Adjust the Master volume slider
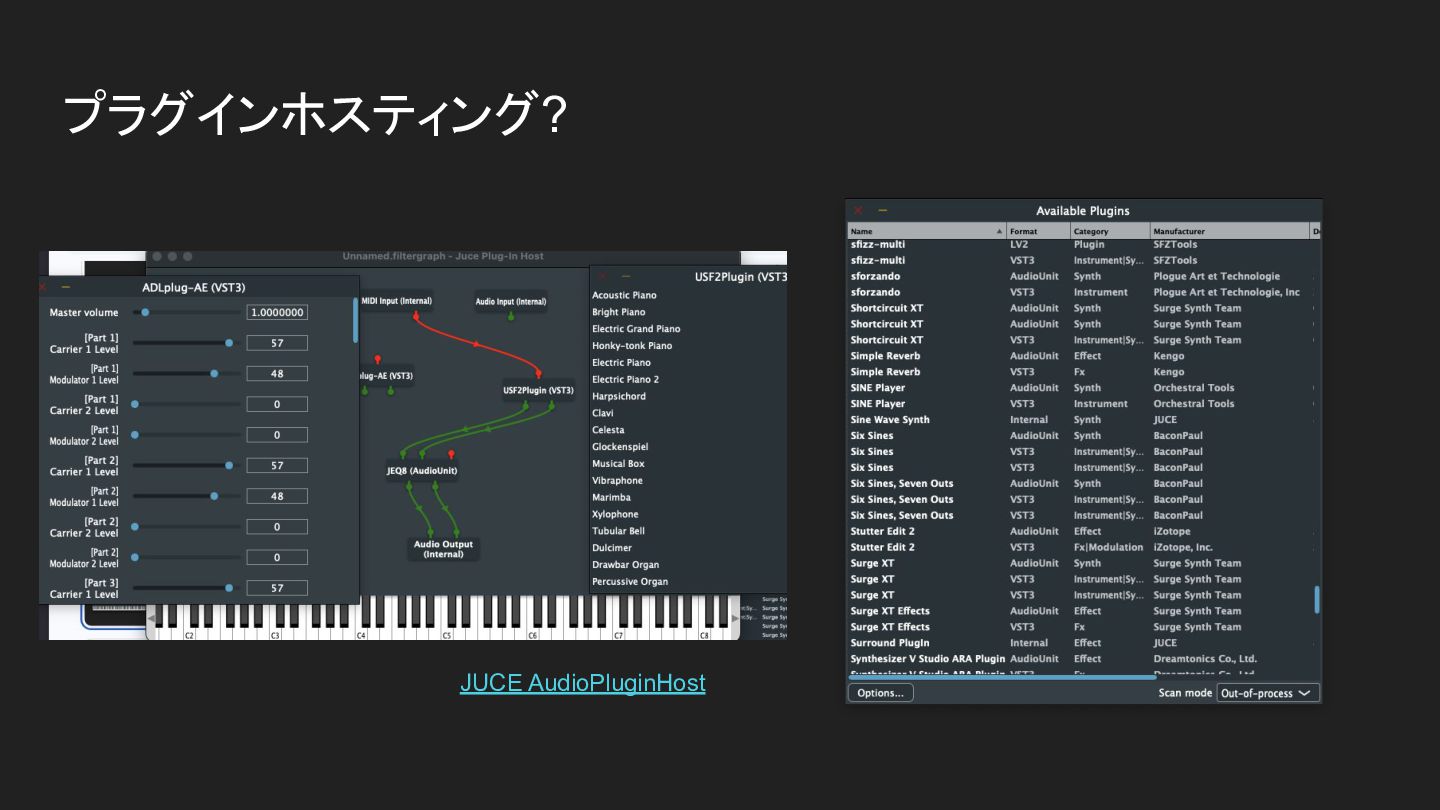Viewport: 1440px width, 810px height. 186,312
